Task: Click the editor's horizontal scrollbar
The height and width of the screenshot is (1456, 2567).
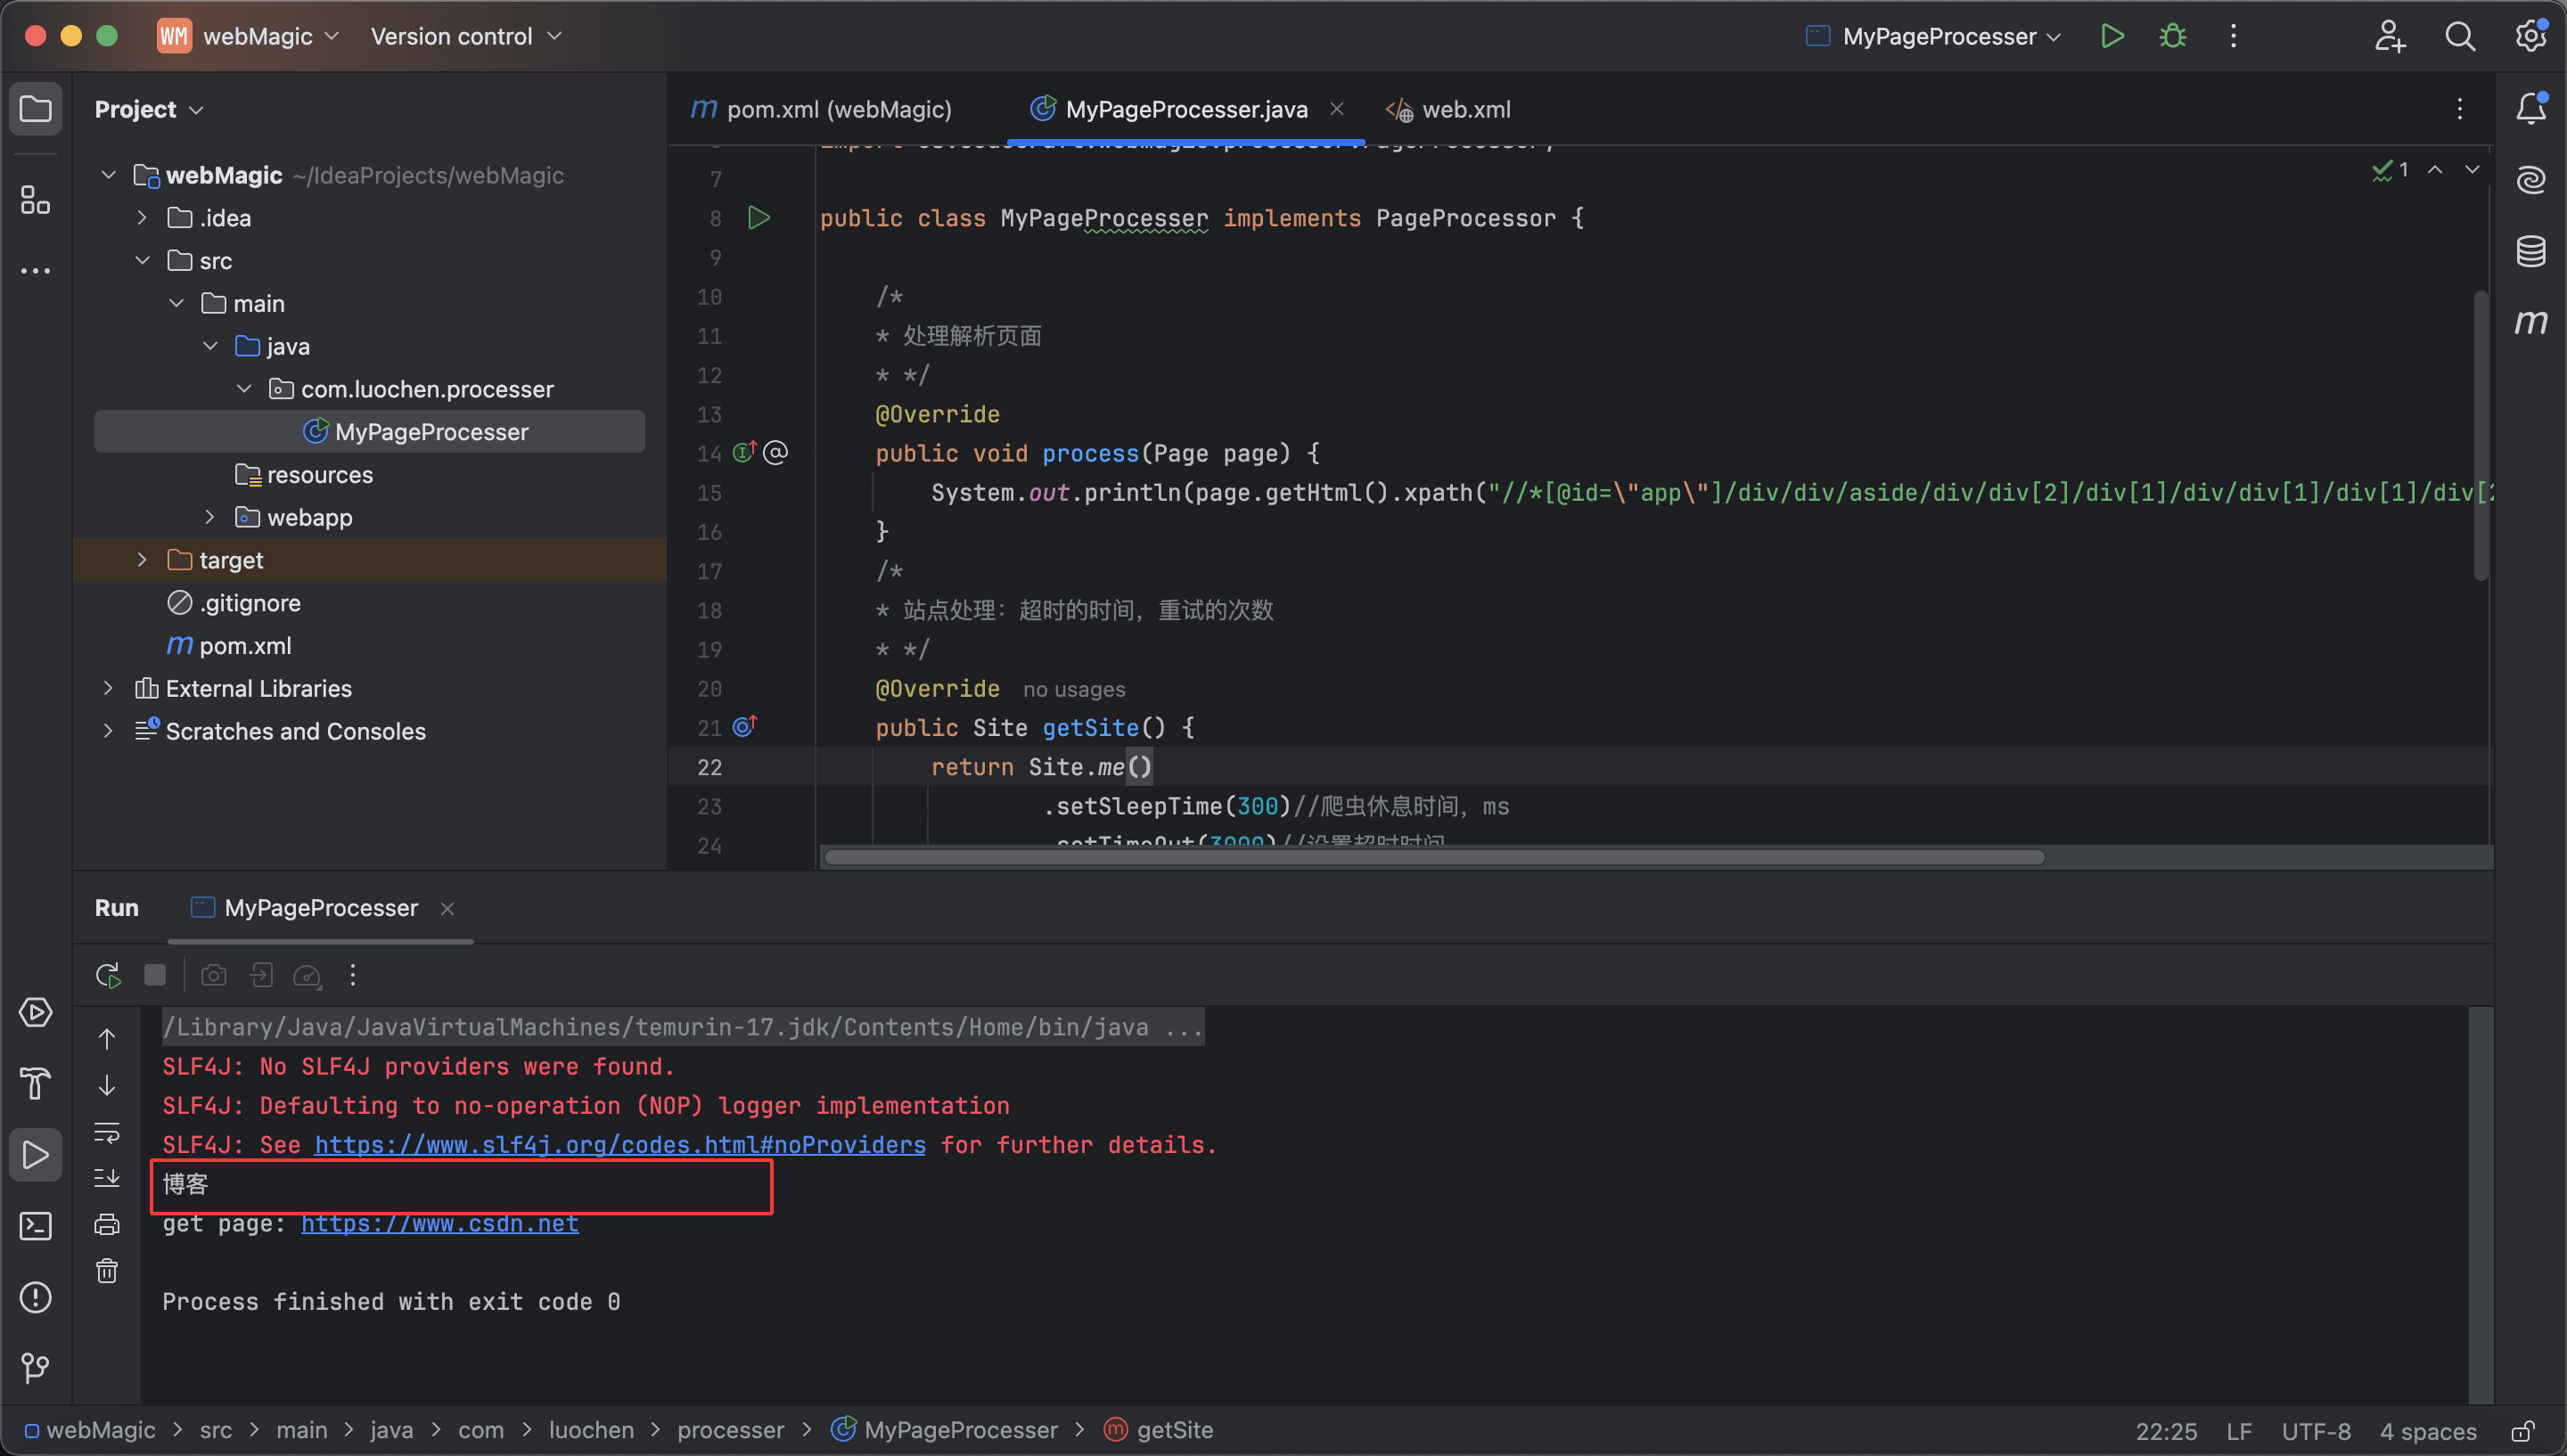Action: click(1433, 858)
